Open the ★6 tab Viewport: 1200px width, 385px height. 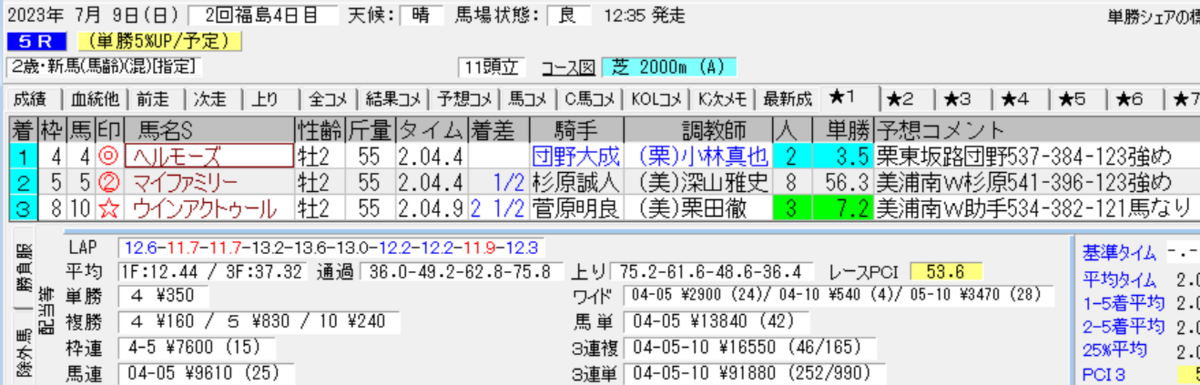click(1130, 99)
